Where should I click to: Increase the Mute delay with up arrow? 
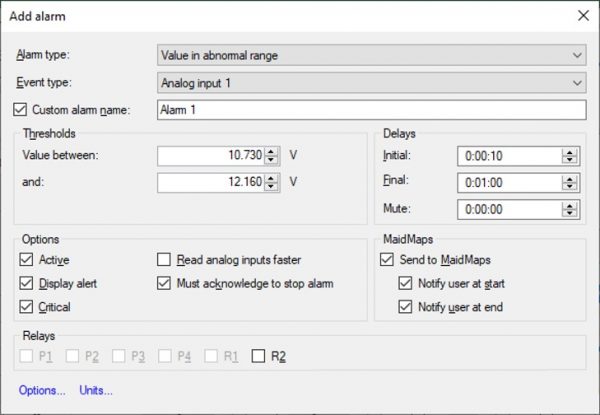click(570, 206)
